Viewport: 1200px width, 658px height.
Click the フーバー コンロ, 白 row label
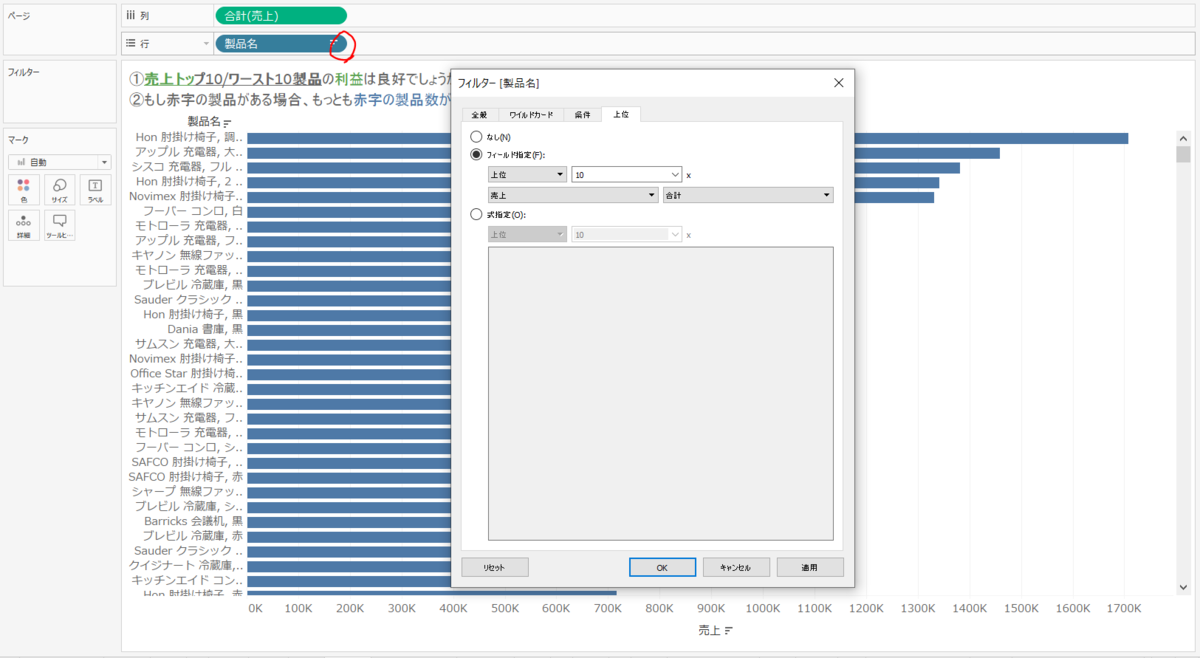click(x=192, y=211)
